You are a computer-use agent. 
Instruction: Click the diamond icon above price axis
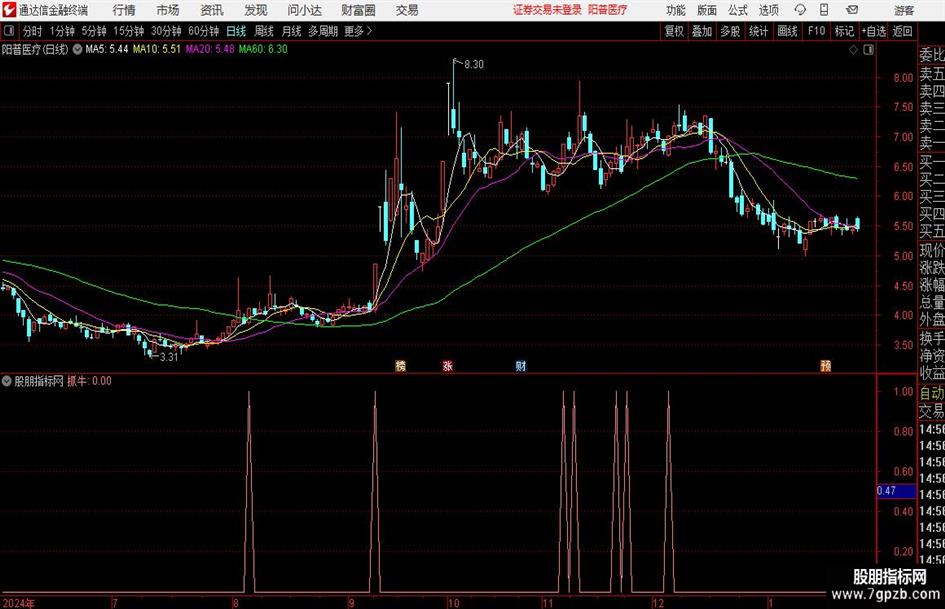pos(853,50)
